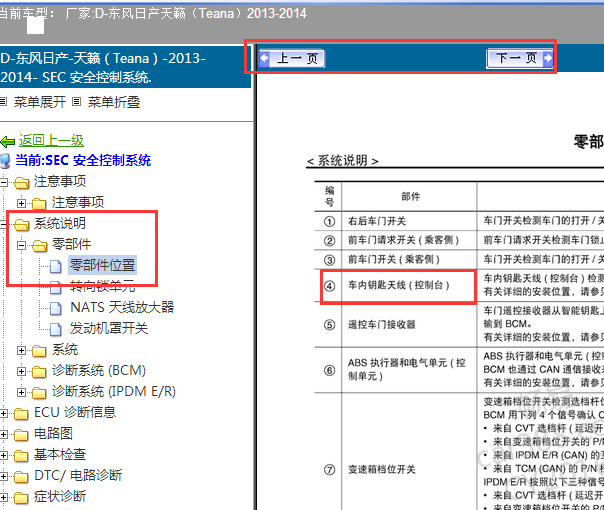
Task: Click the 编号 column header
Action: click(x=329, y=196)
